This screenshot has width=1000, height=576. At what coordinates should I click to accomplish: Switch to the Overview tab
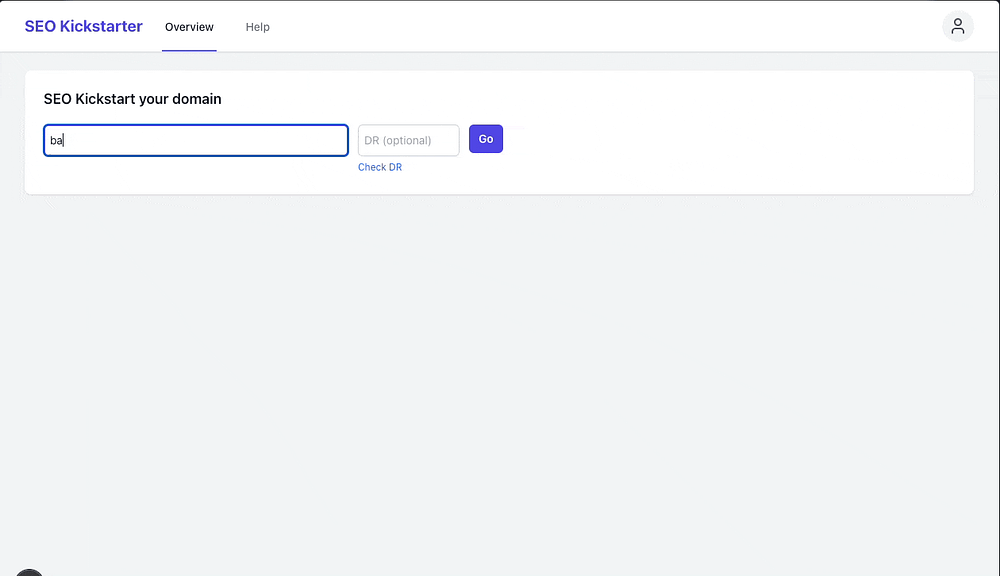tap(189, 27)
